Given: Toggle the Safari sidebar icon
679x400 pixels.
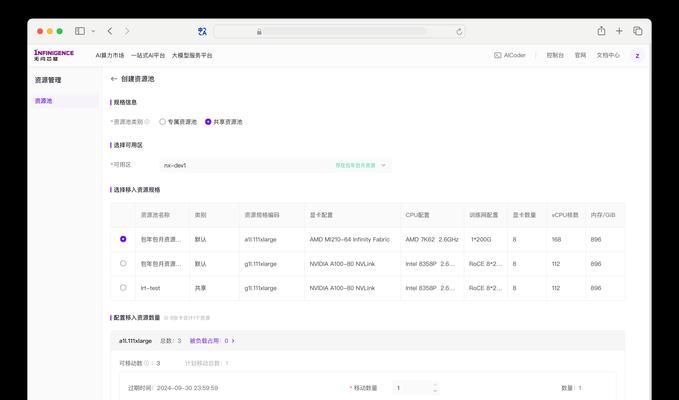Looking at the screenshot, I should [x=80, y=31].
